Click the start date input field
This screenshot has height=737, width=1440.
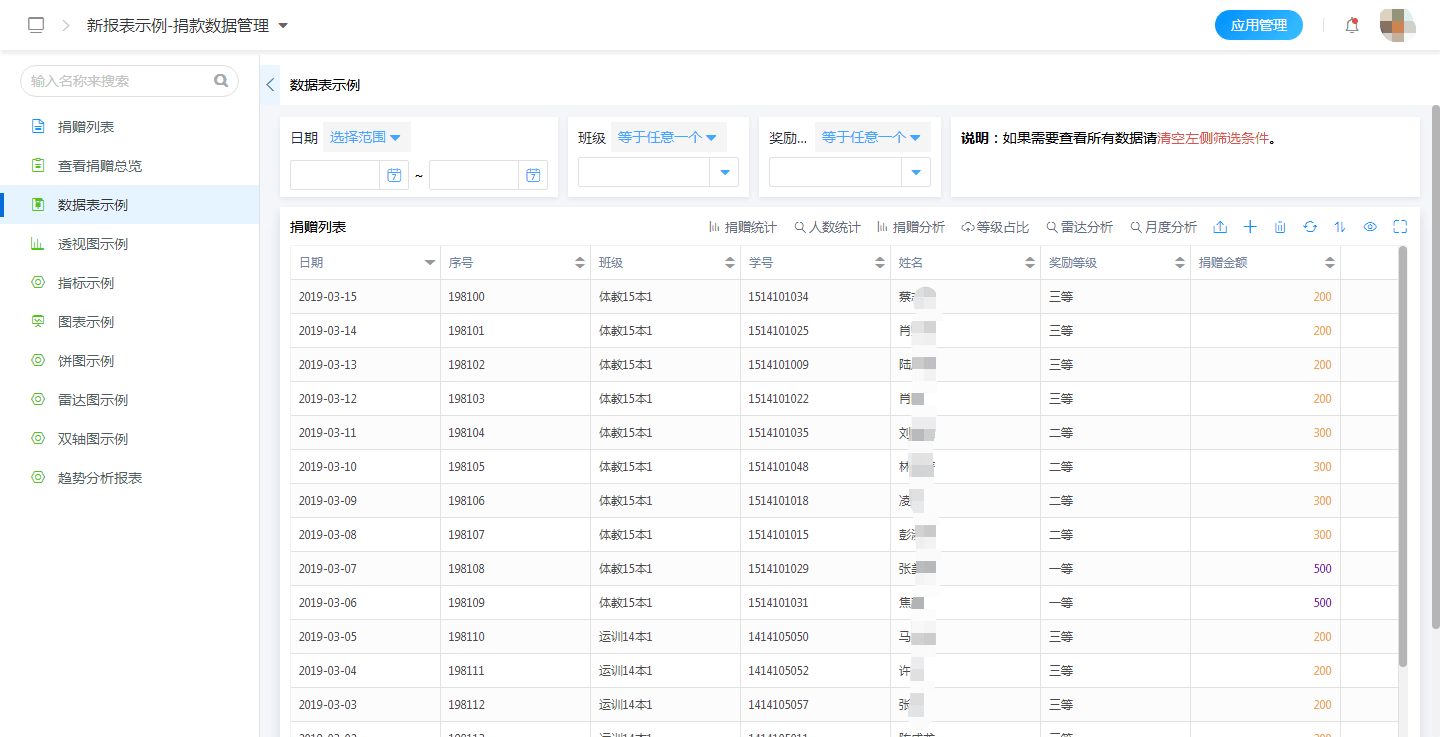pyautogui.click(x=335, y=175)
